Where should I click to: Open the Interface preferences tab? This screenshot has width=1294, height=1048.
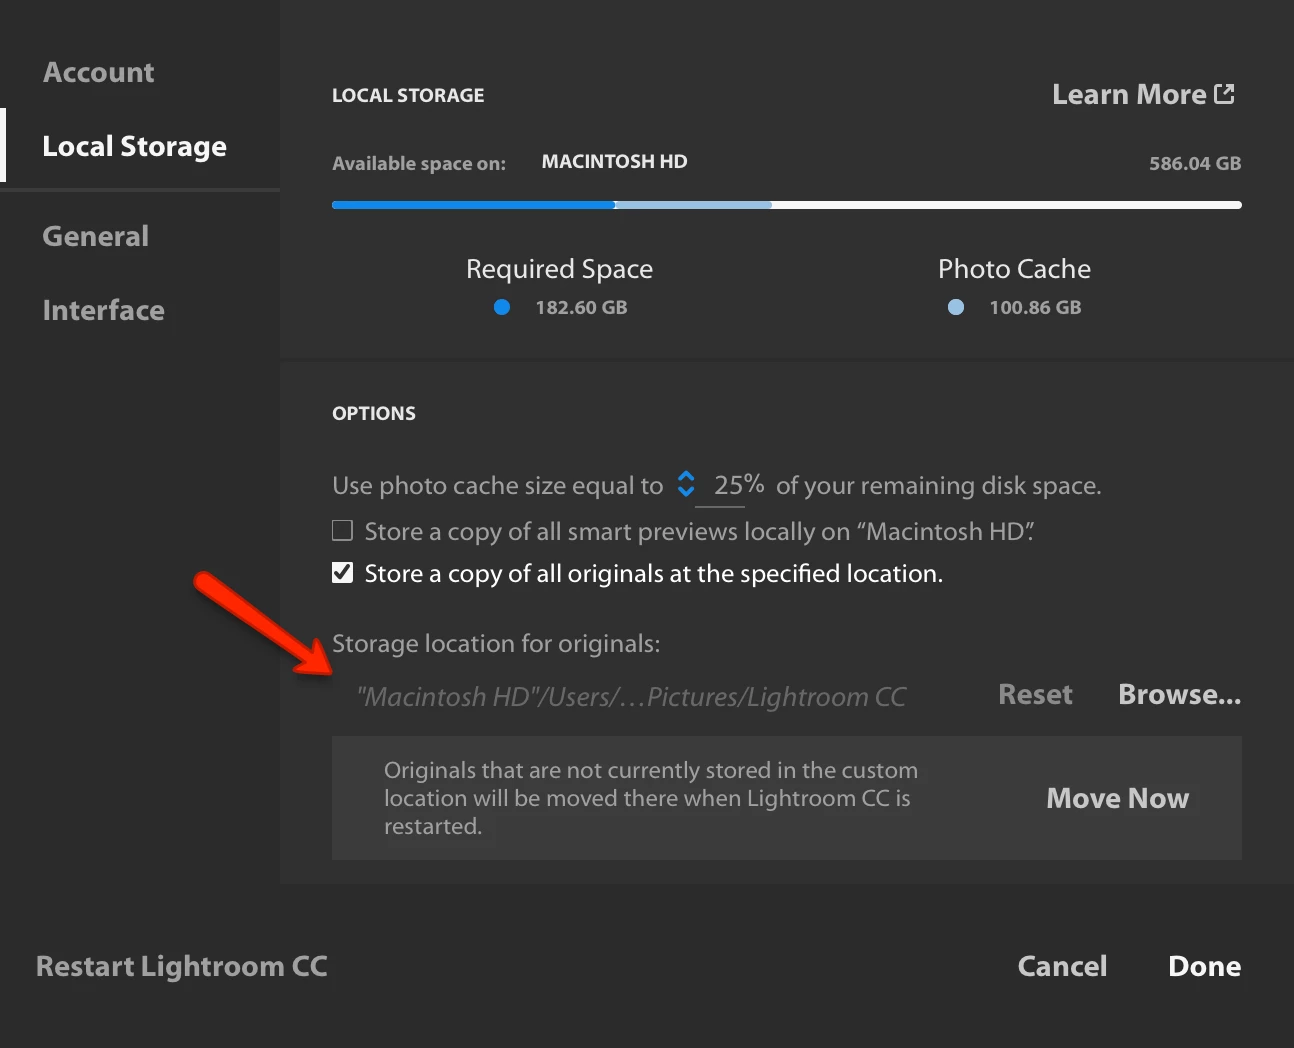[104, 310]
